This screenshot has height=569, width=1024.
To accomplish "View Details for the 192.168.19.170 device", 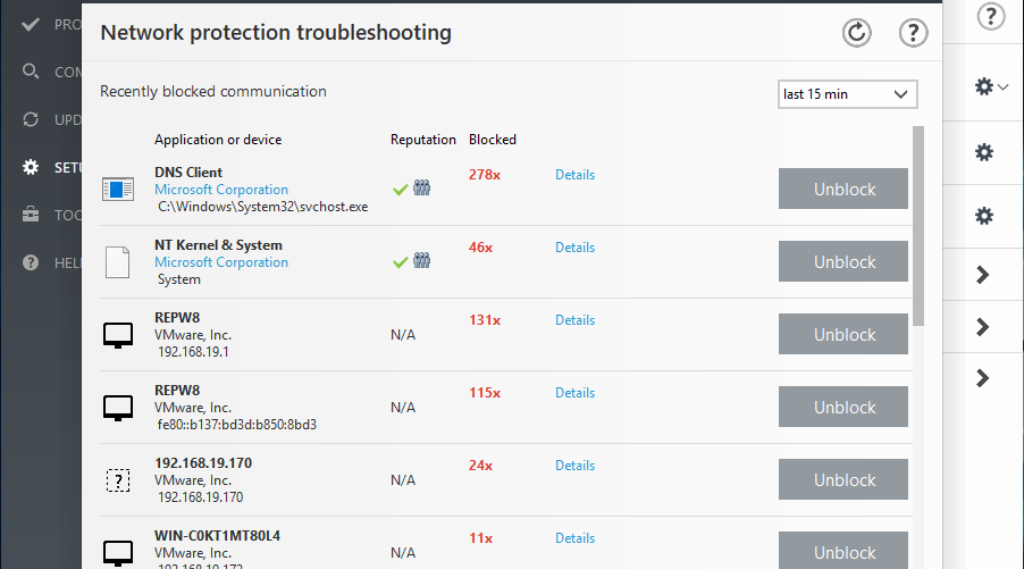I will coord(575,465).
